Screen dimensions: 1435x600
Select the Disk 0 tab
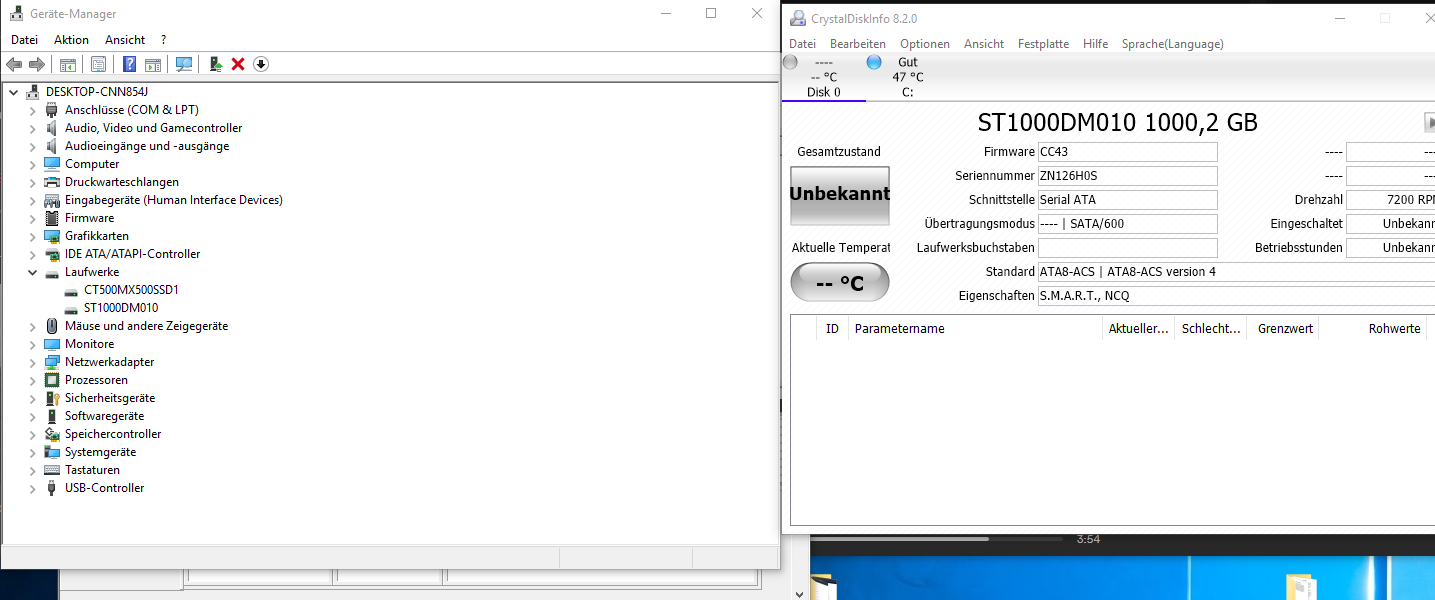(x=823, y=77)
